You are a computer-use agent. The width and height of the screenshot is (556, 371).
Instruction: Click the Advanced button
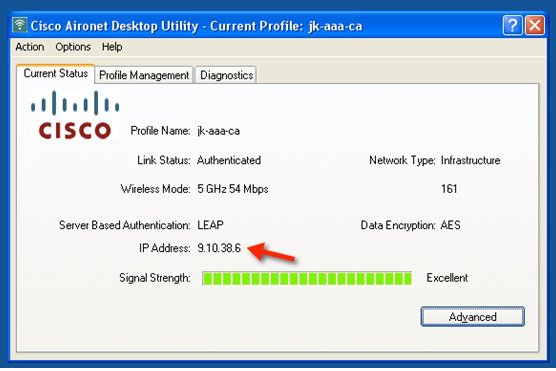point(472,316)
